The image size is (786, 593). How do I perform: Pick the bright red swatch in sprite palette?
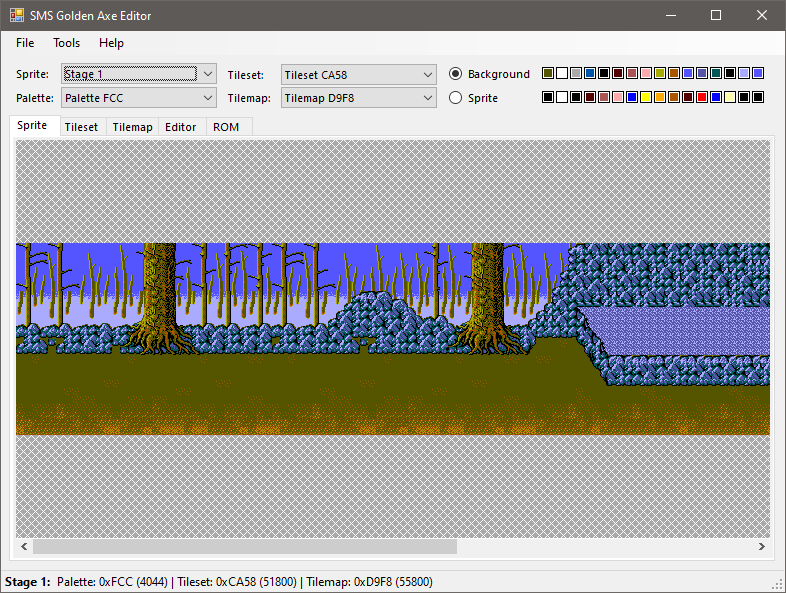702,97
